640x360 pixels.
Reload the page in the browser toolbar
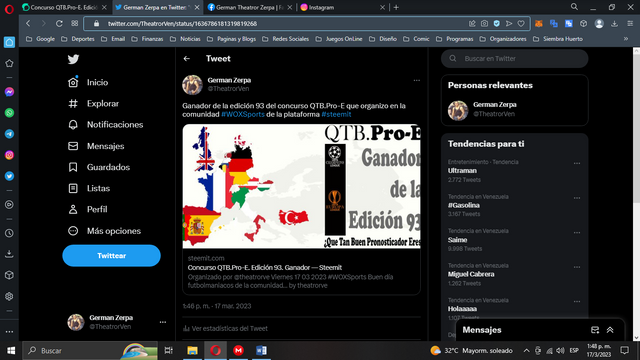point(59,24)
